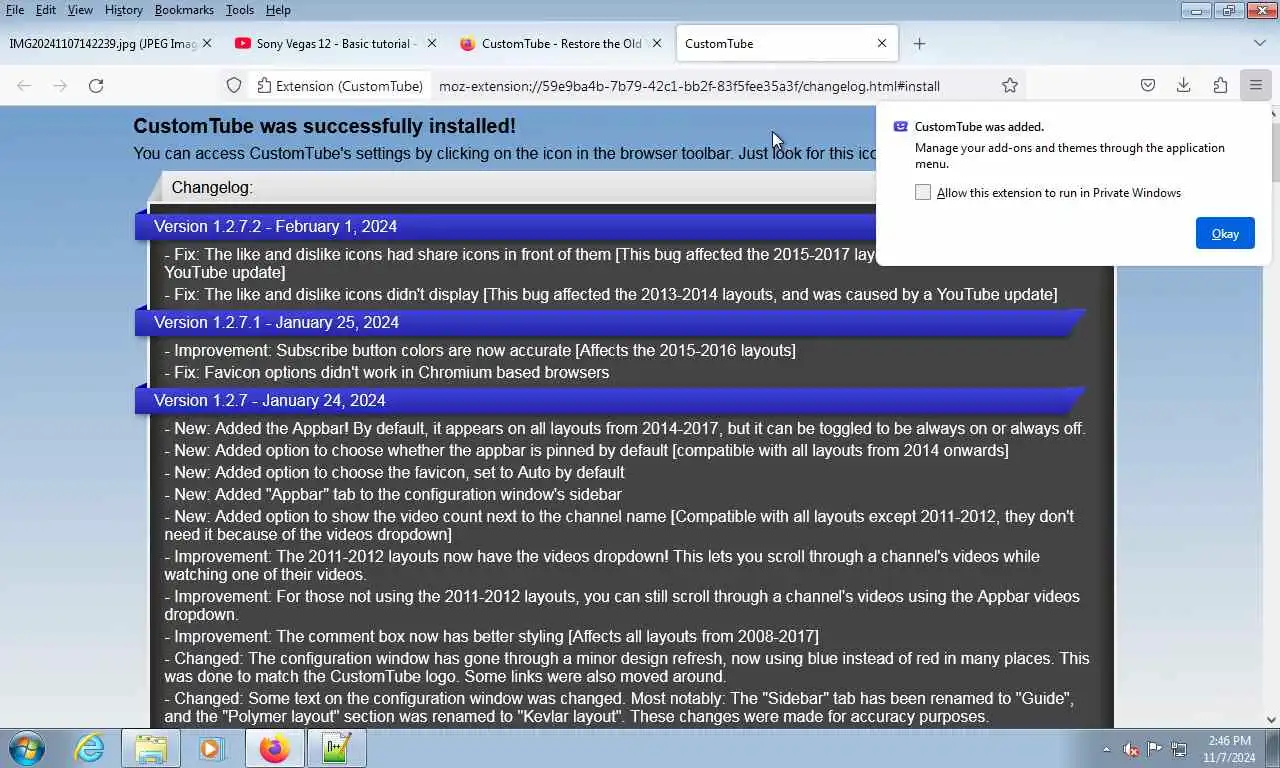This screenshot has width=1280, height=768.
Task: Reload the current page
Action: coord(96,86)
